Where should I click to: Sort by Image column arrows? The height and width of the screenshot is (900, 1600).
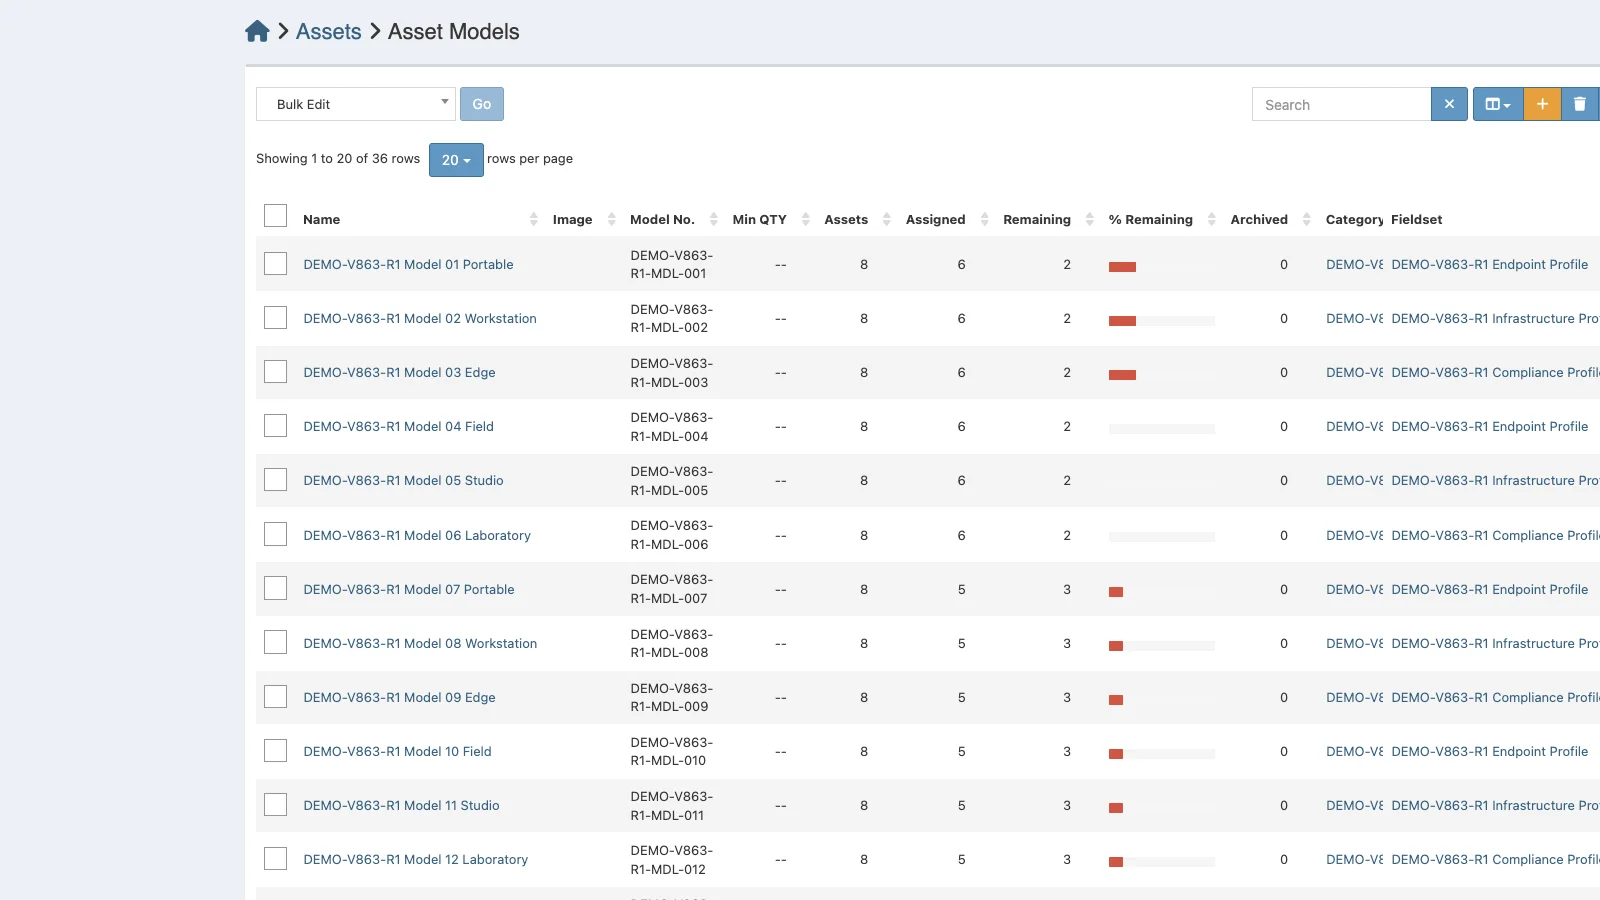(612, 219)
